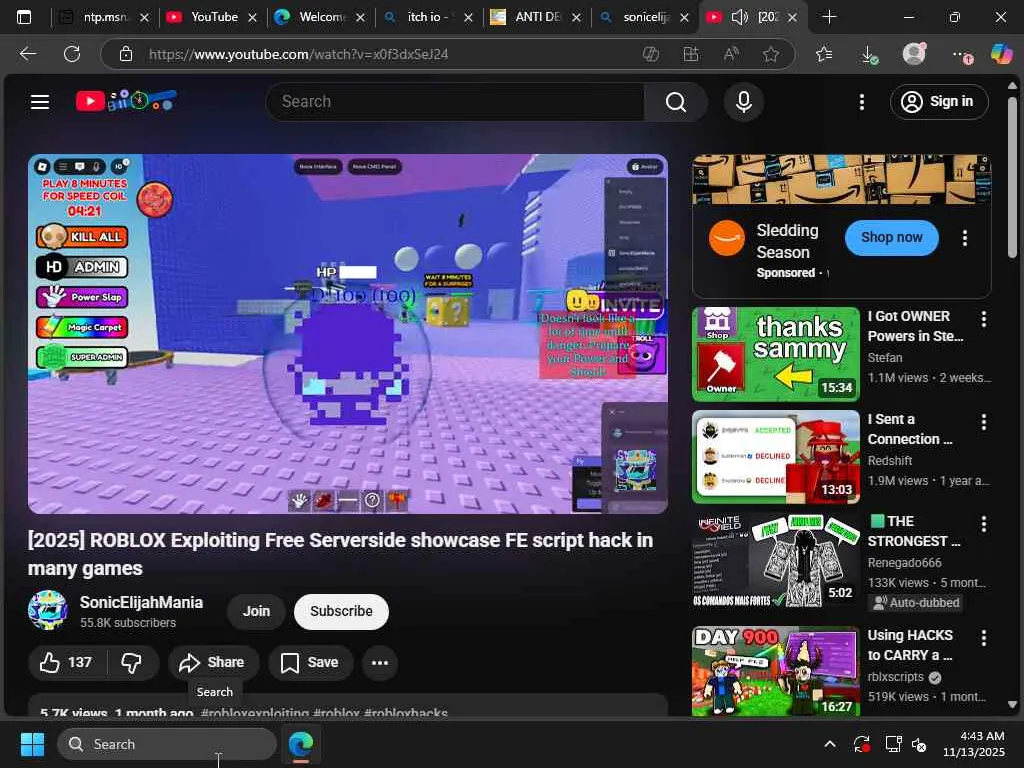The height and width of the screenshot is (768, 1024).
Task: Open YouTube settings three-dot menu
Action: point(861,102)
